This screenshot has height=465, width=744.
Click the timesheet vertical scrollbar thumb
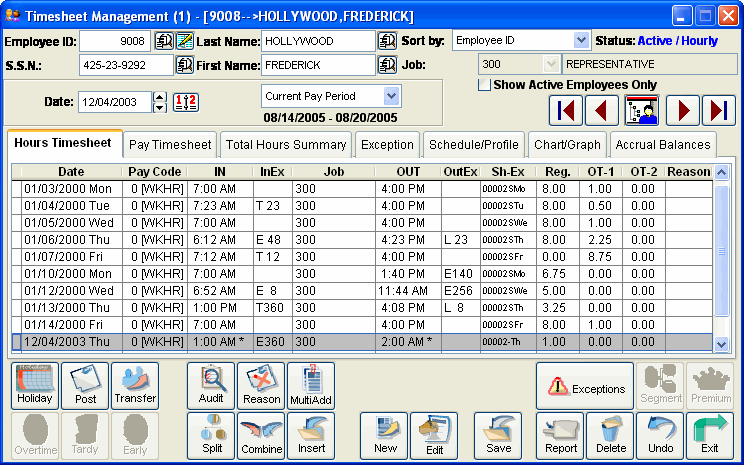point(721,251)
